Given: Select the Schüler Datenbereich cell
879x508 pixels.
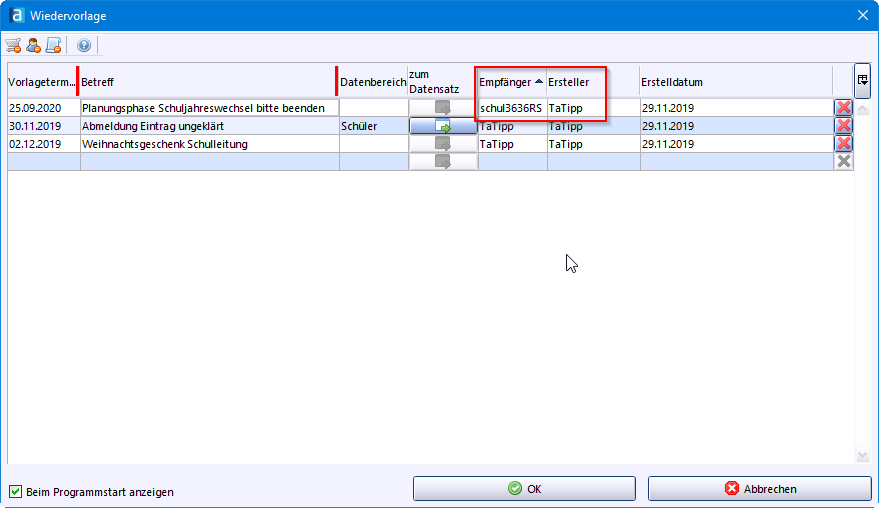Looking at the screenshot, I should point(373,126).
